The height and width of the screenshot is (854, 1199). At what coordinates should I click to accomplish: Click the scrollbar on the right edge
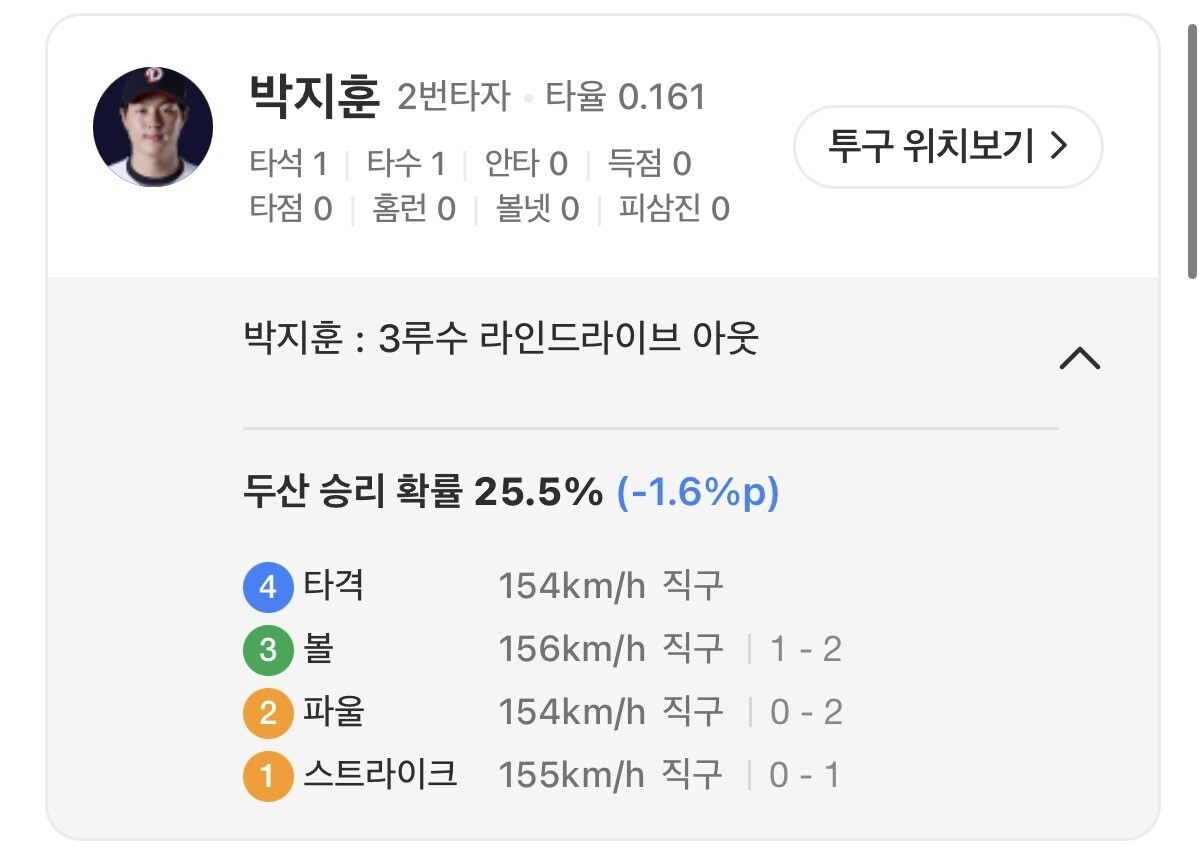pyautogui.click(x=1191, y=150)
